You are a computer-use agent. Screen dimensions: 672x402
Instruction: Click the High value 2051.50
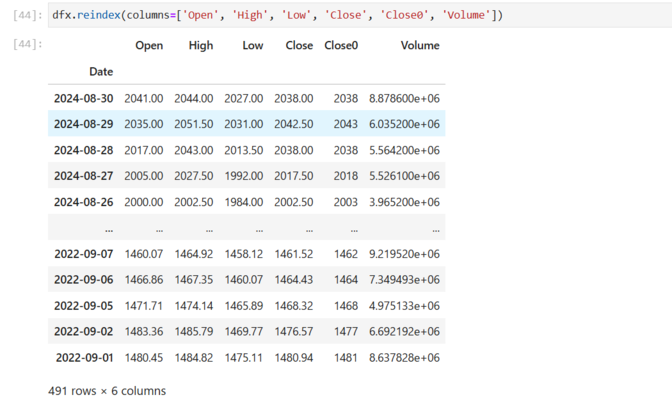point(193,125)
